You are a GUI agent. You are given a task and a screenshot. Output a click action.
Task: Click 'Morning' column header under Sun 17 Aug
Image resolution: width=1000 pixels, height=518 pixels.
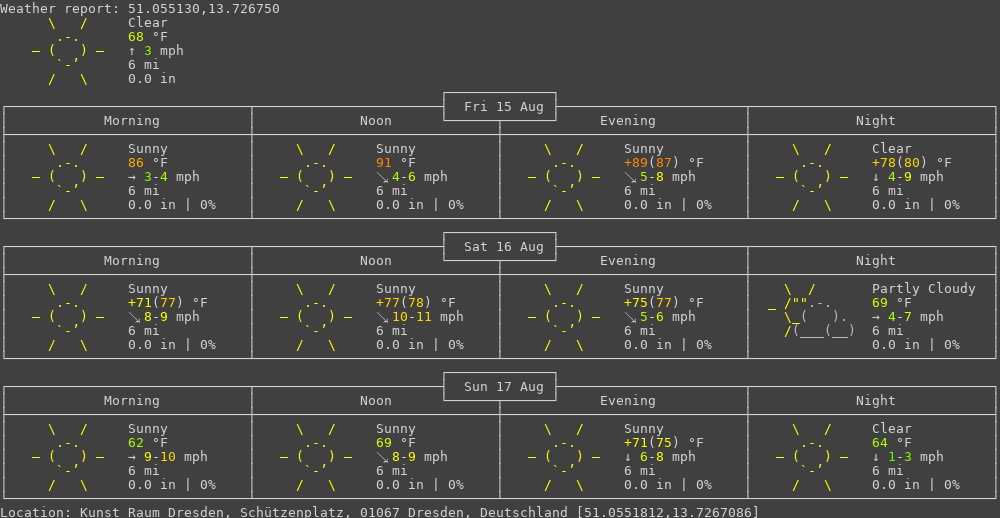[x=131, y=401]
